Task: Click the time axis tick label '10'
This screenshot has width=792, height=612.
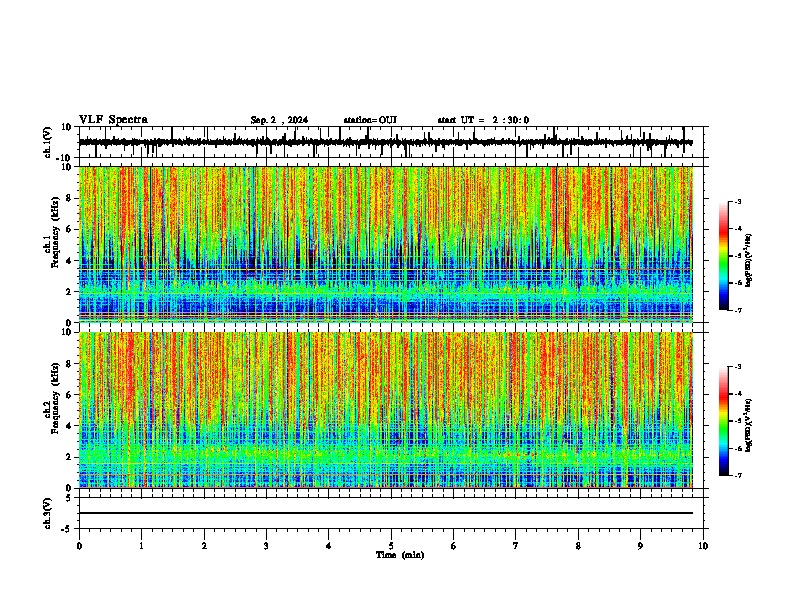Action: click(x=703, y=546)
